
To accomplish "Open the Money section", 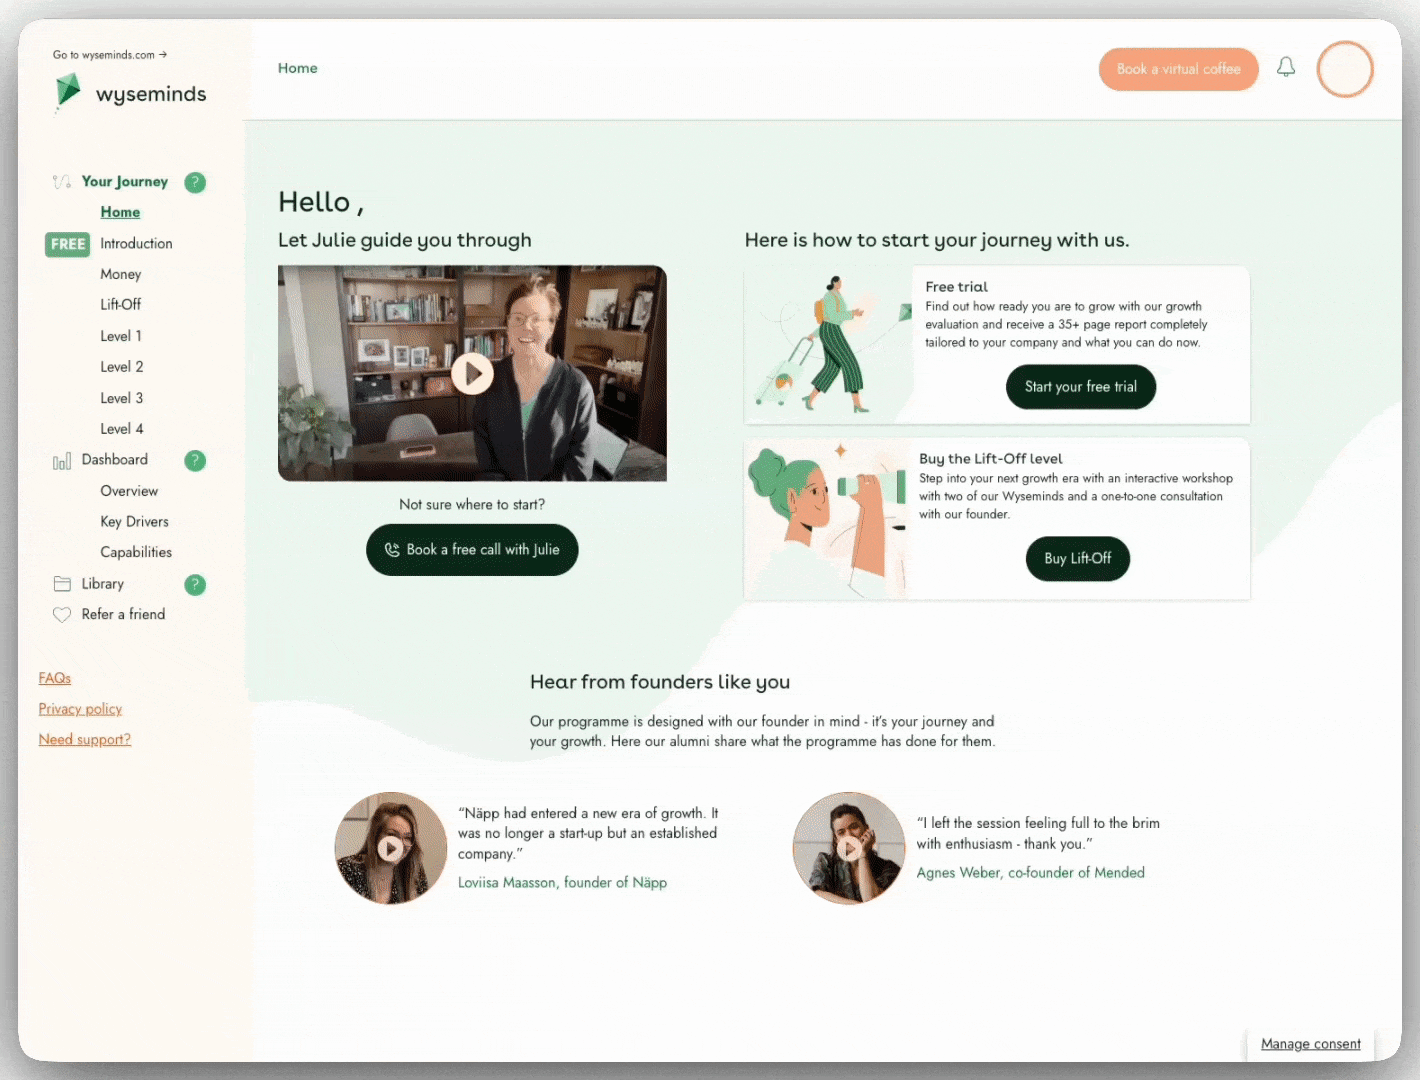I will click(x=120, y=274).
